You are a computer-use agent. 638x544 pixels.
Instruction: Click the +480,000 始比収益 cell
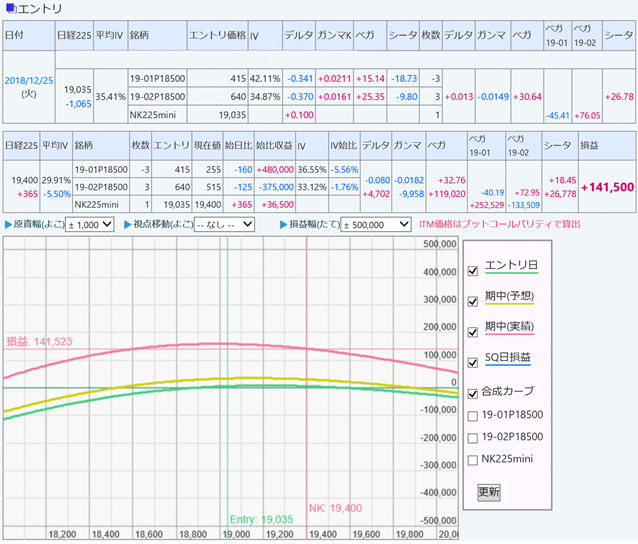(275, 170)
